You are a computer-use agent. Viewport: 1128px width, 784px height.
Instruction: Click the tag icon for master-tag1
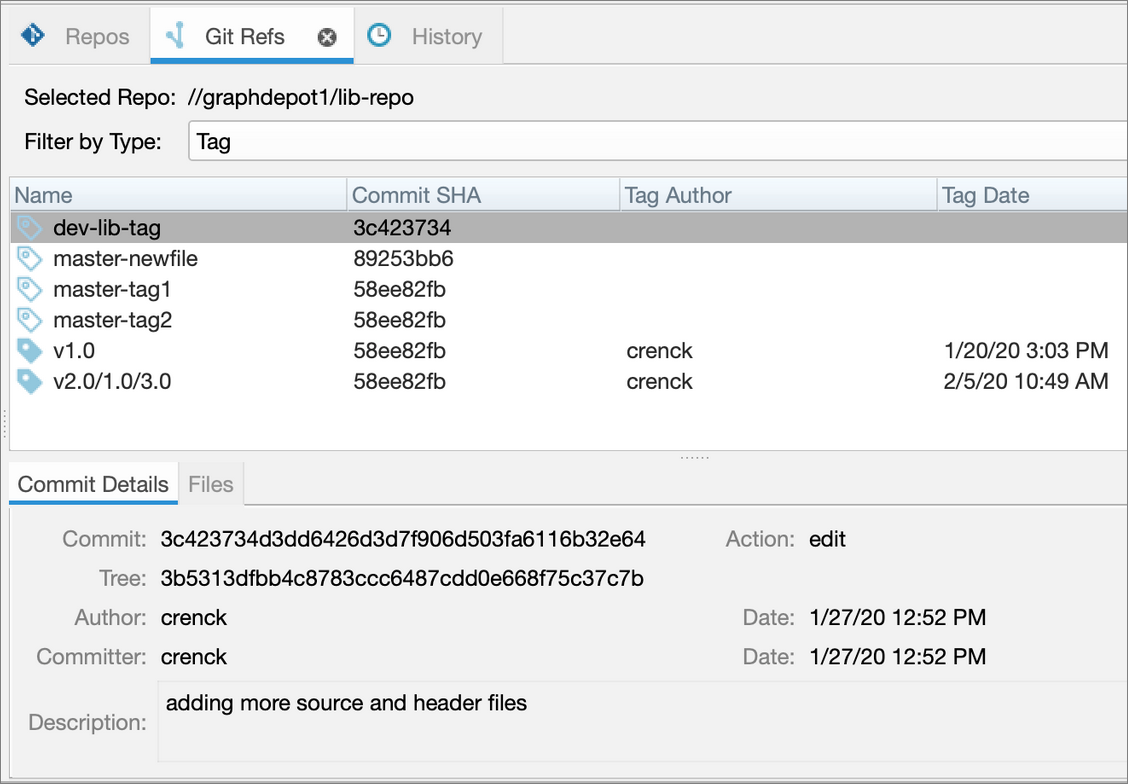(30, 290)
